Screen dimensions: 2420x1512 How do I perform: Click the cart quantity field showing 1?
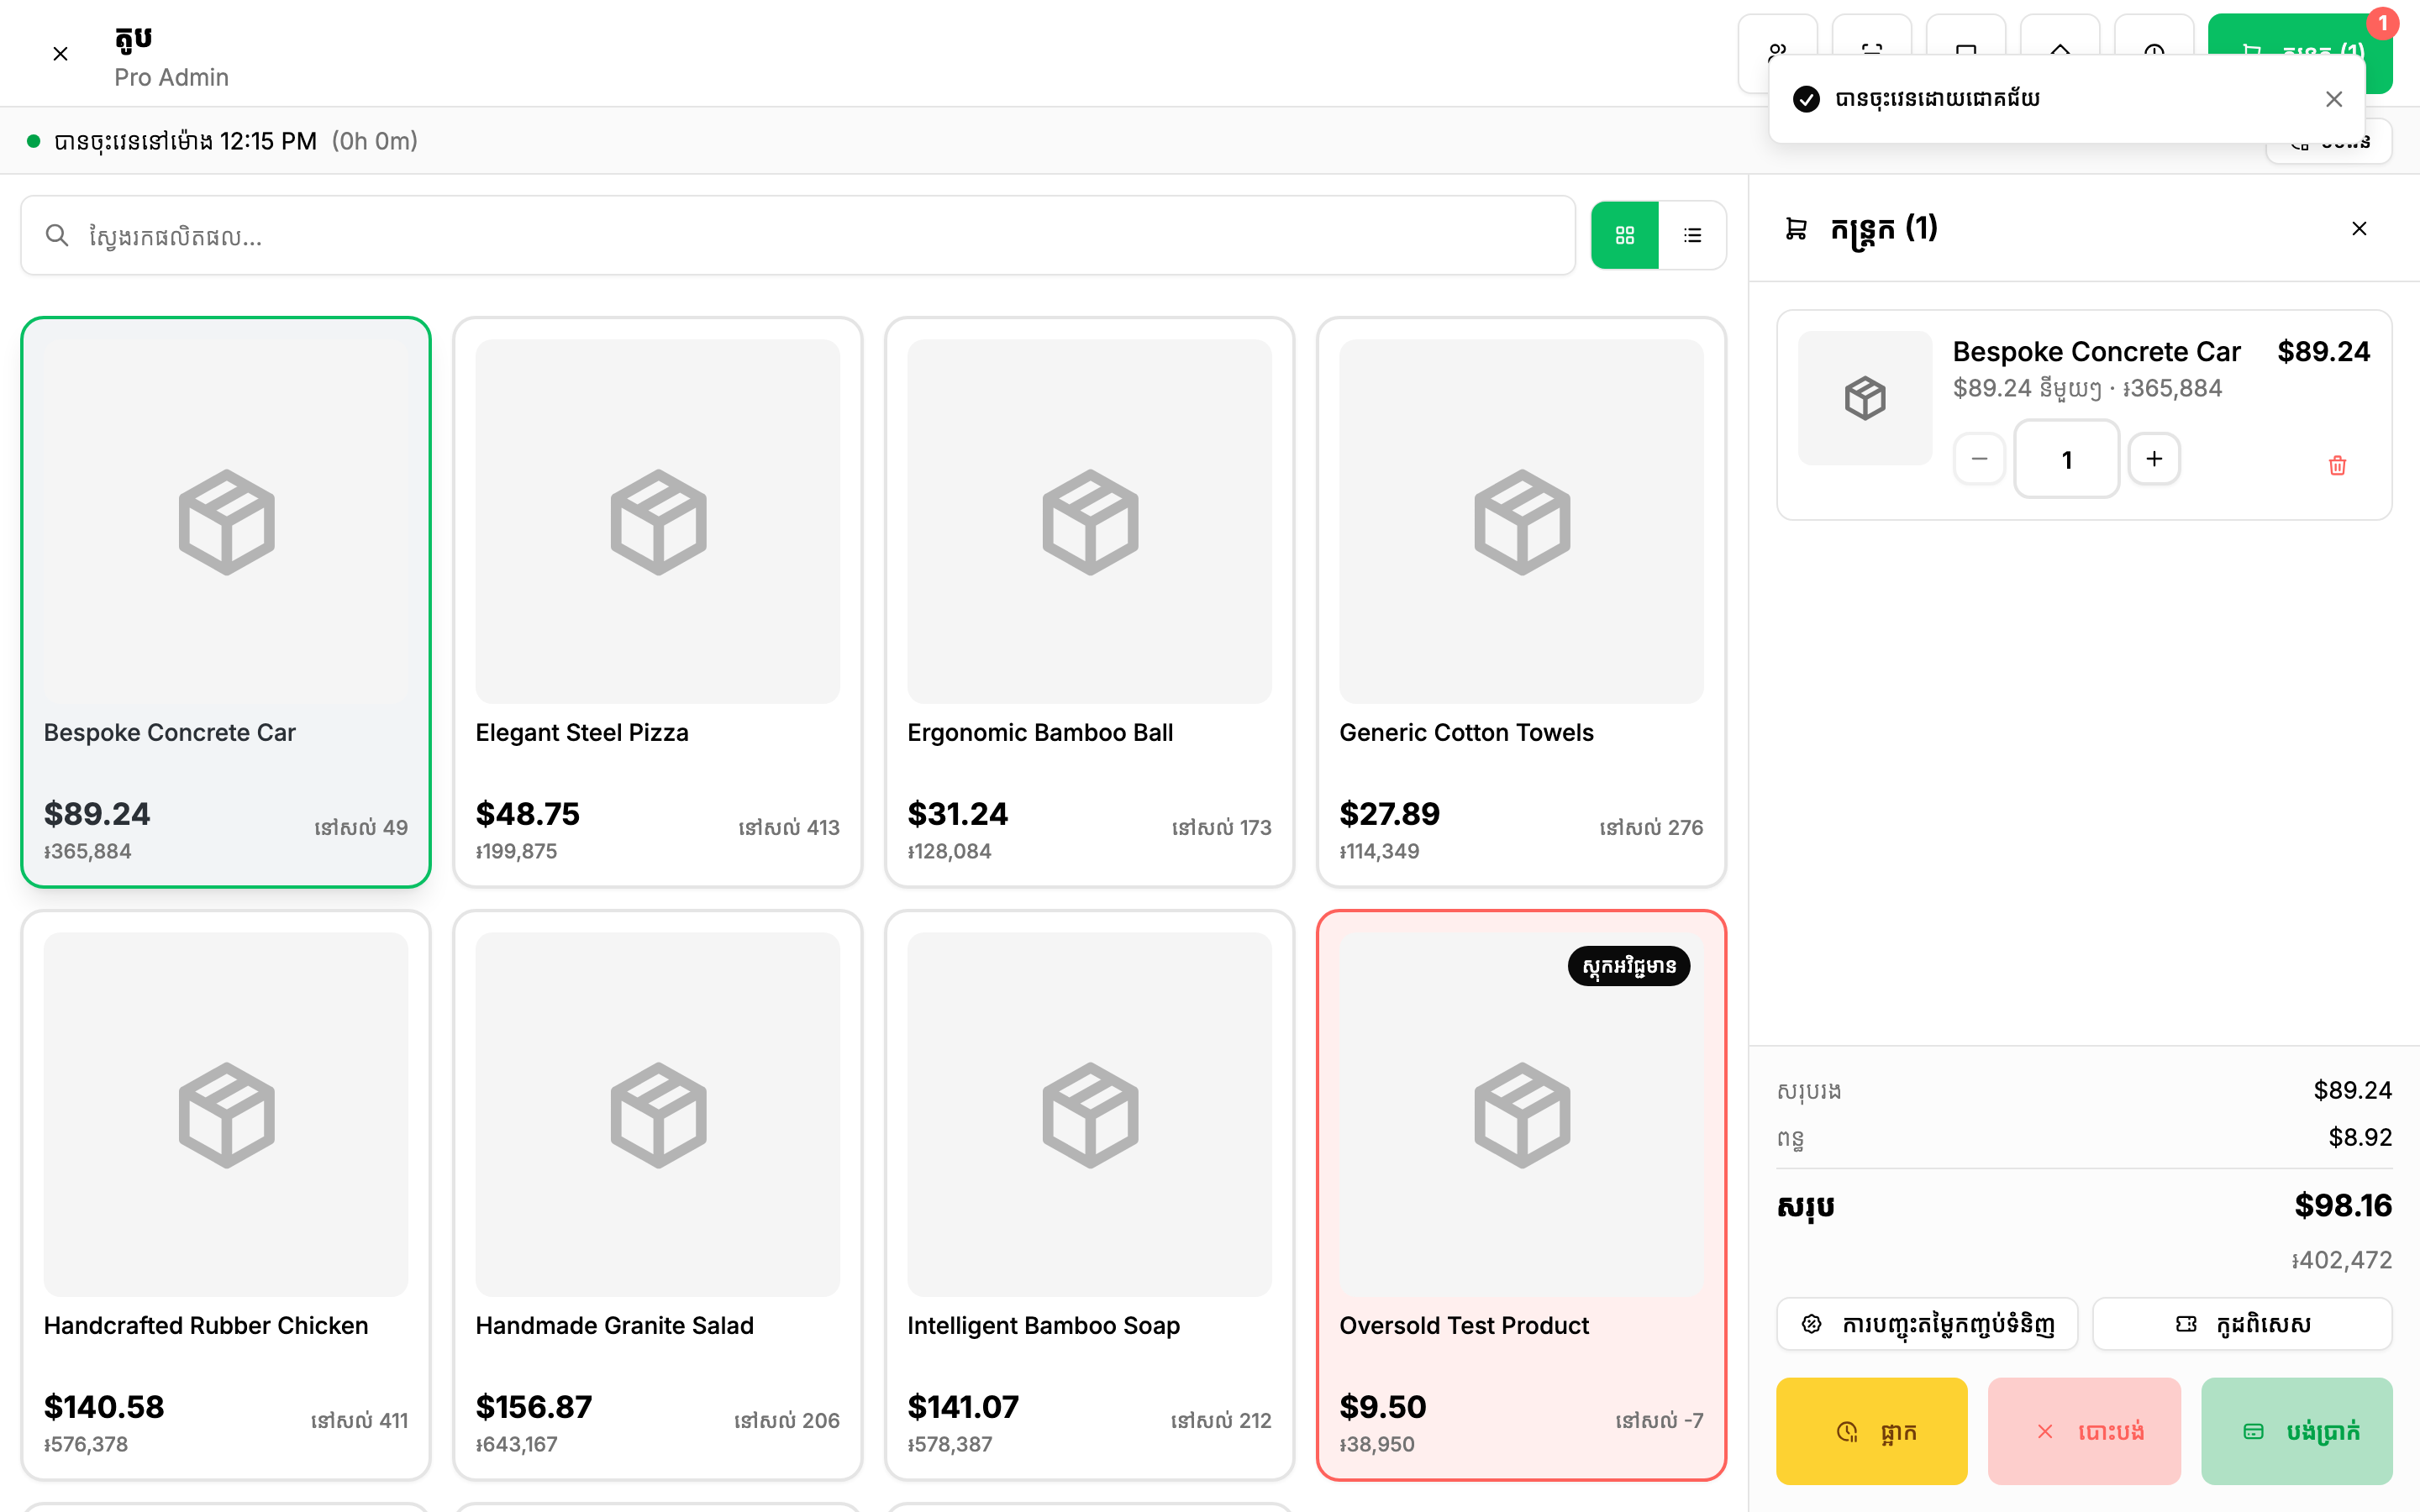coord(2066,459)
